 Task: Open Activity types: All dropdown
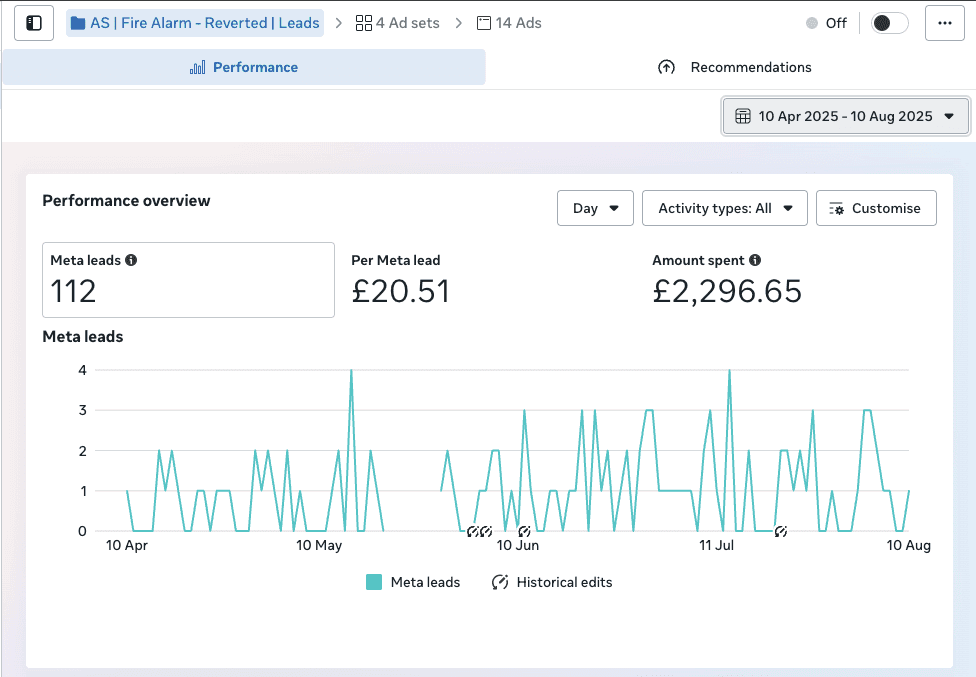click(x=725, y=208)
